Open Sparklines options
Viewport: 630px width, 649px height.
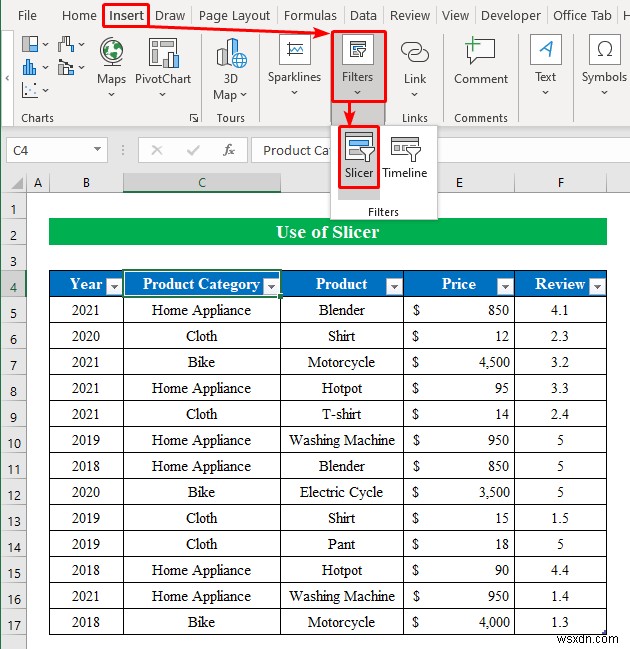pos(294,66)
